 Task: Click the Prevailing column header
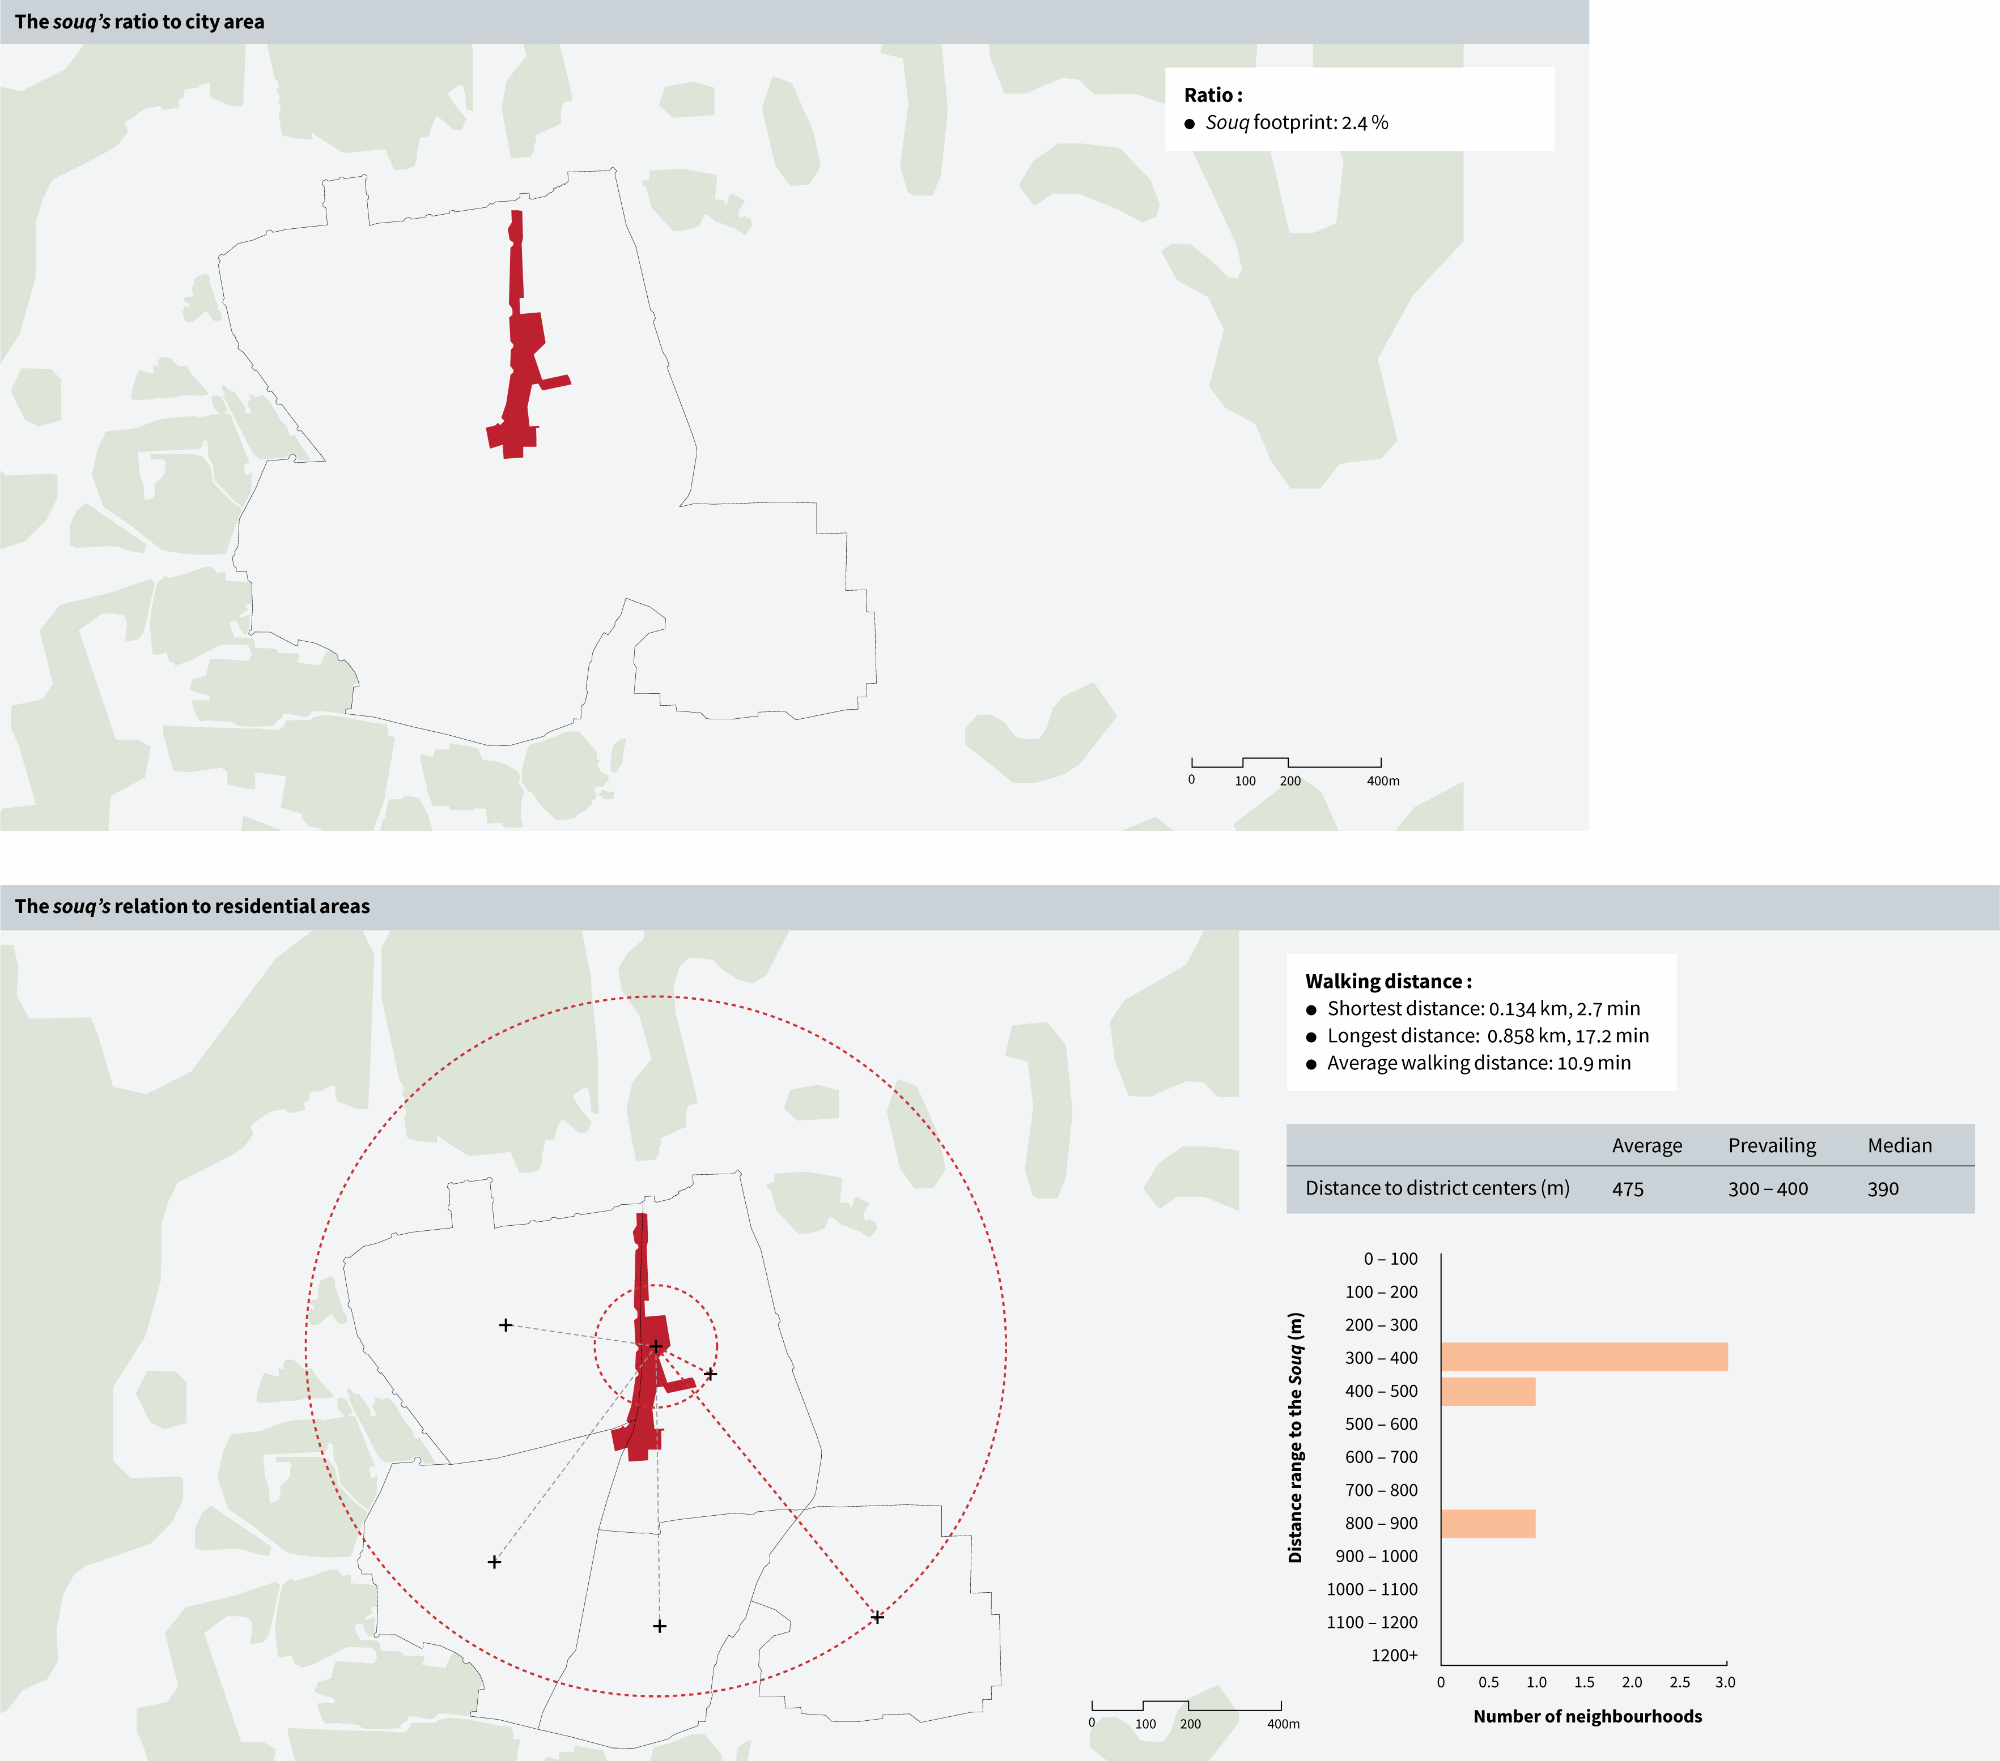pyautogui.click(x=1771, y=1145)
